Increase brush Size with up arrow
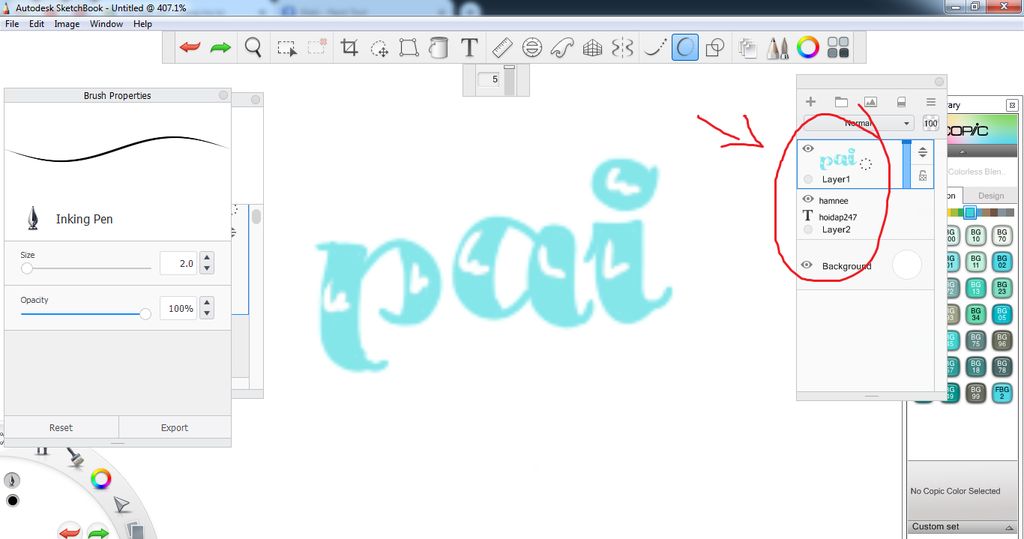The image size is (1024, 539). point(207,257)
